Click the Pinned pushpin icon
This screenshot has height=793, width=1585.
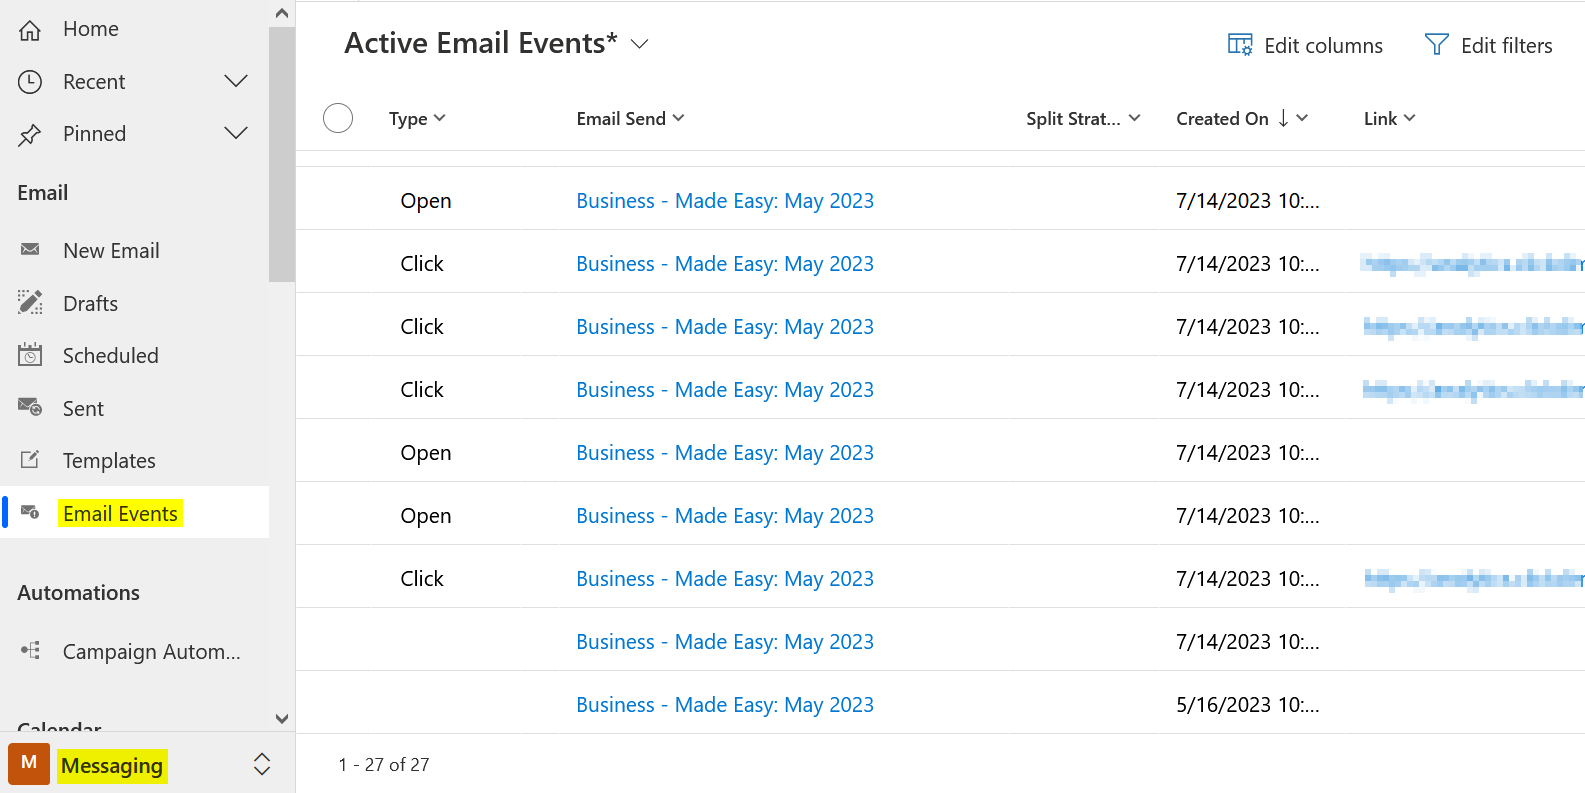coord(30,134)
